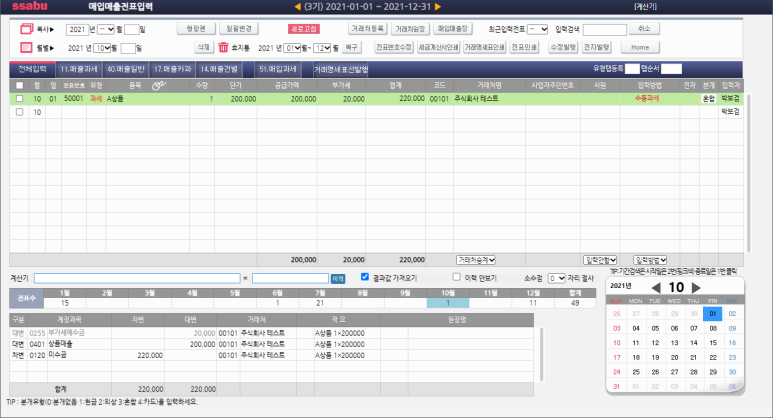Click the 거래명세표인쇄 button
Viewport: 773px width, 418px height.
pyautogui.click(x=484, y=47)
